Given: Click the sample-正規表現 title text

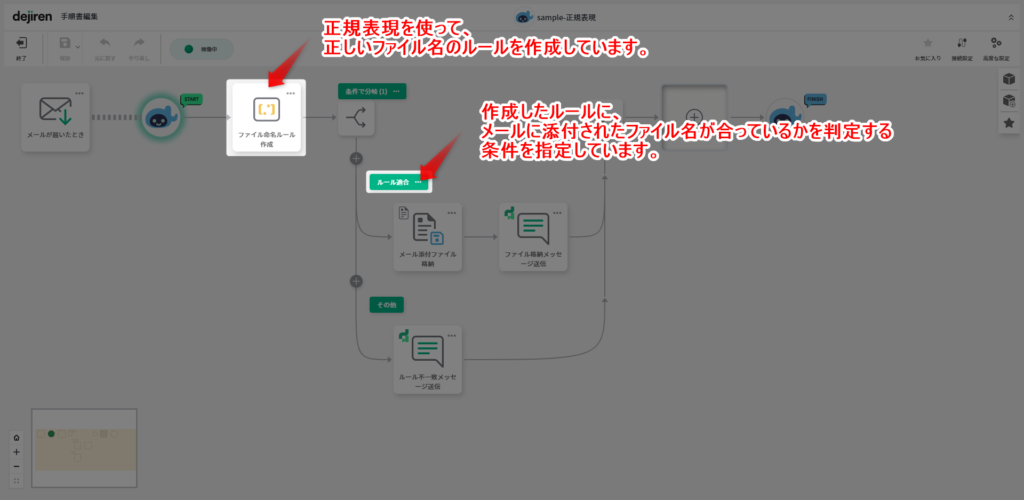Looking at the screenshot, I should pyautogui.click(x=566, y=17).
